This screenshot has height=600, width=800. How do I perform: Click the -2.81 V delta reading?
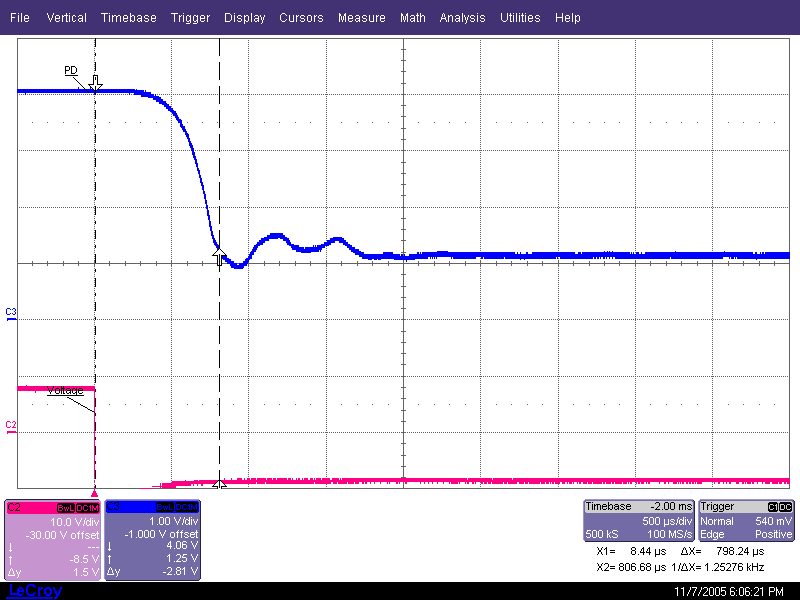180,571
